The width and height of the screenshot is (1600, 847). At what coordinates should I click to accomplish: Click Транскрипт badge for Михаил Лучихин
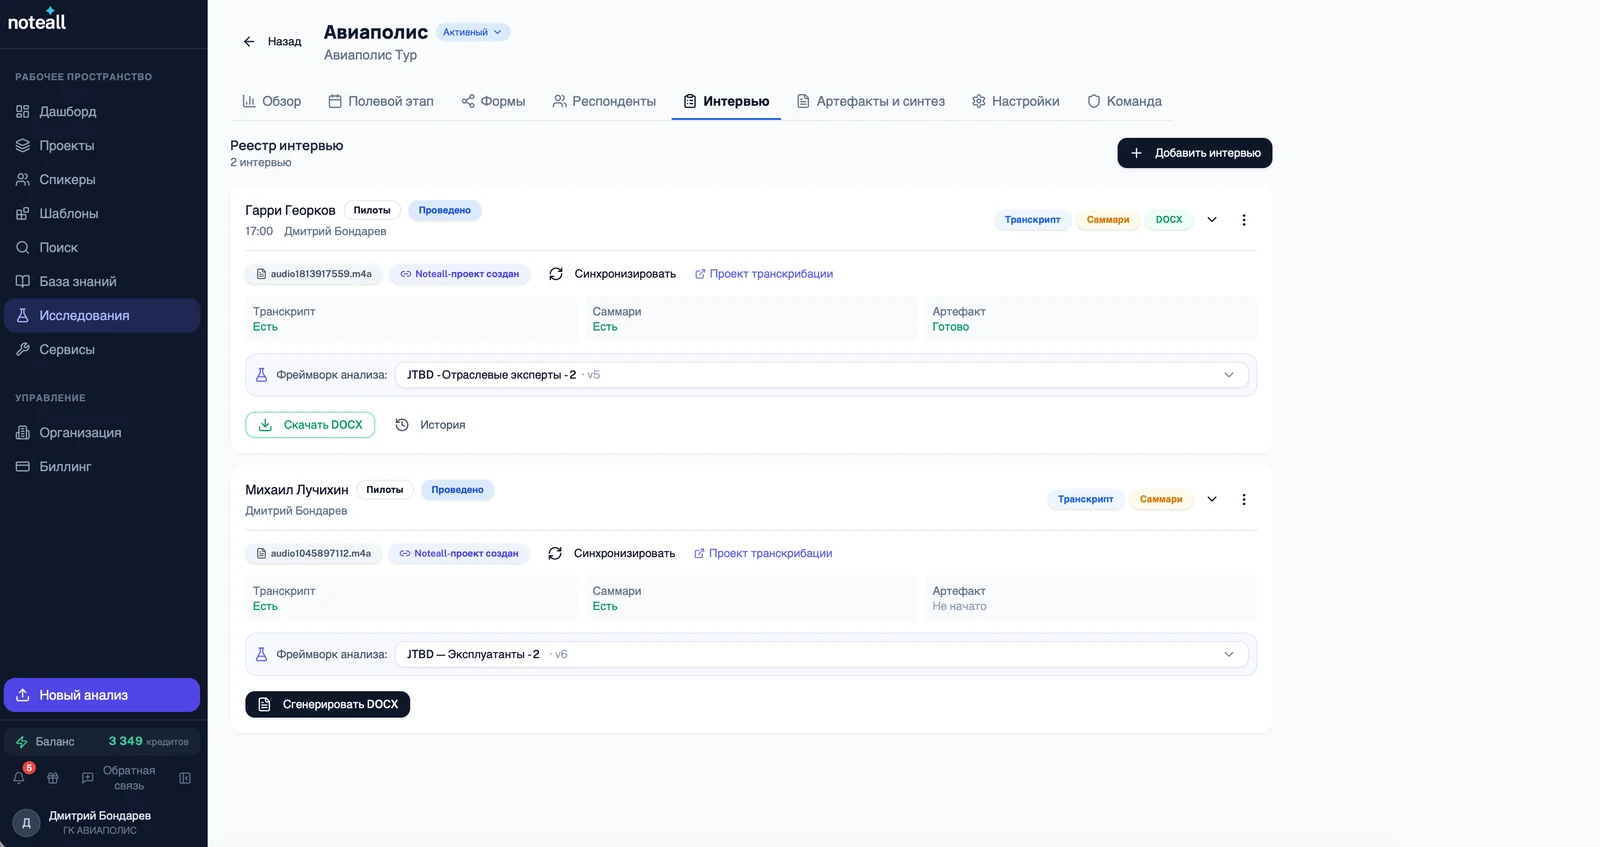pyautogui.click(x=1085, y=499)
